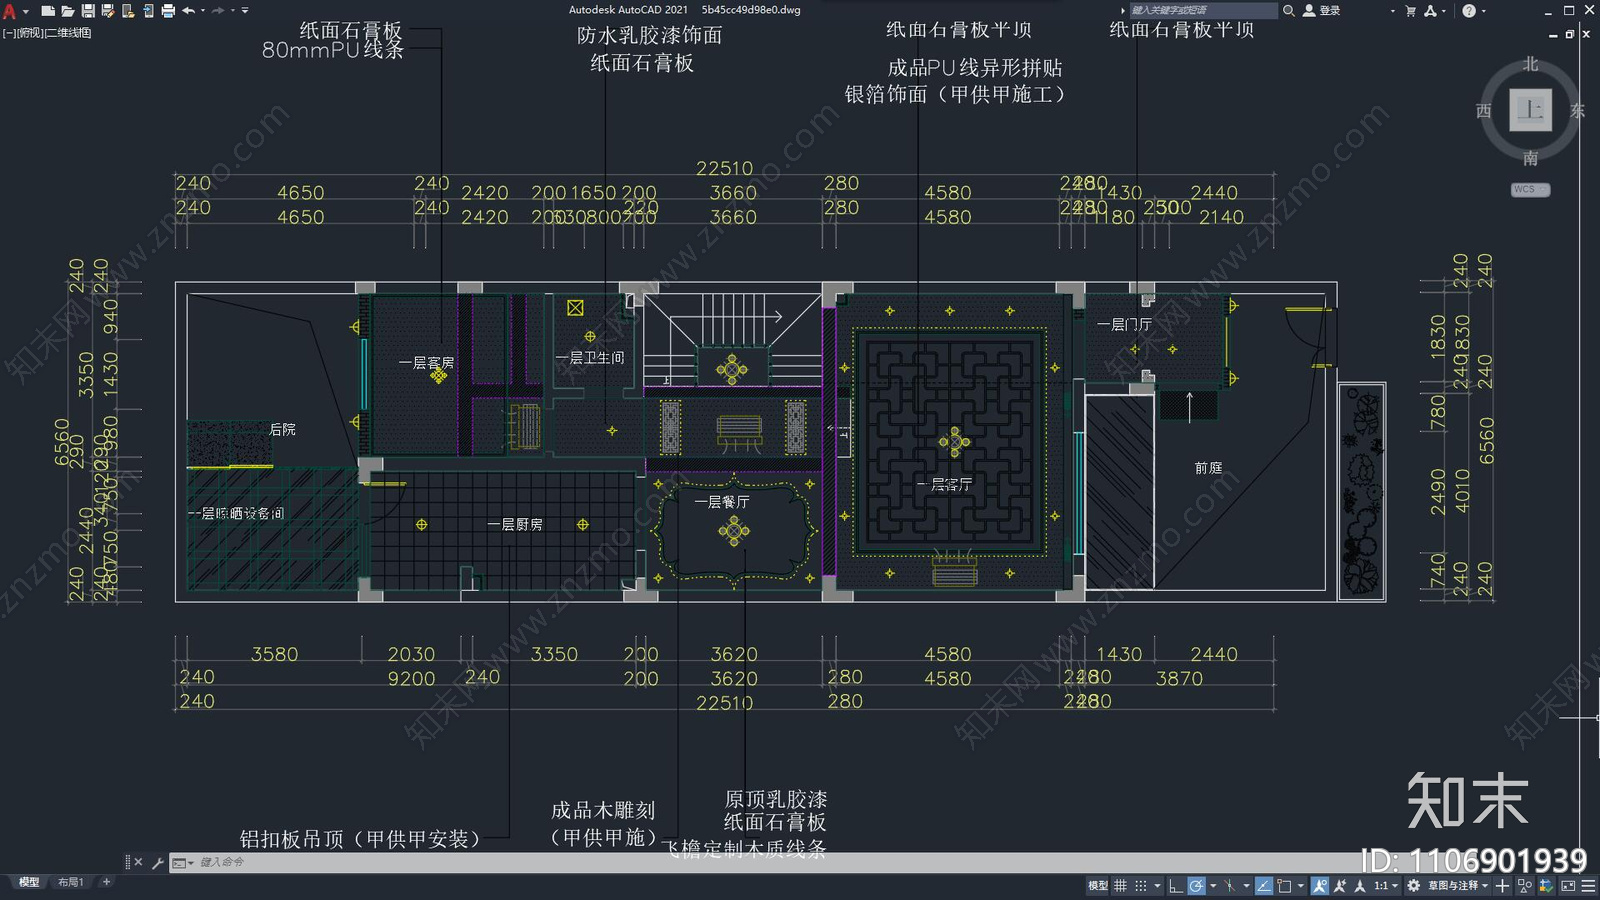
Task: Open recent commands icon in command line
Action: tap(180, 862)
